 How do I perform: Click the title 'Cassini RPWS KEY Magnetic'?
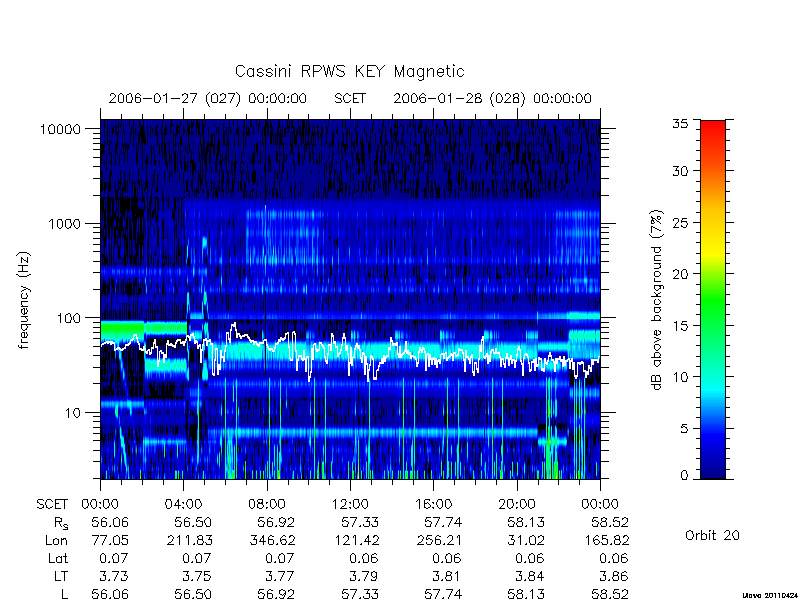click(x=349, y=71)
